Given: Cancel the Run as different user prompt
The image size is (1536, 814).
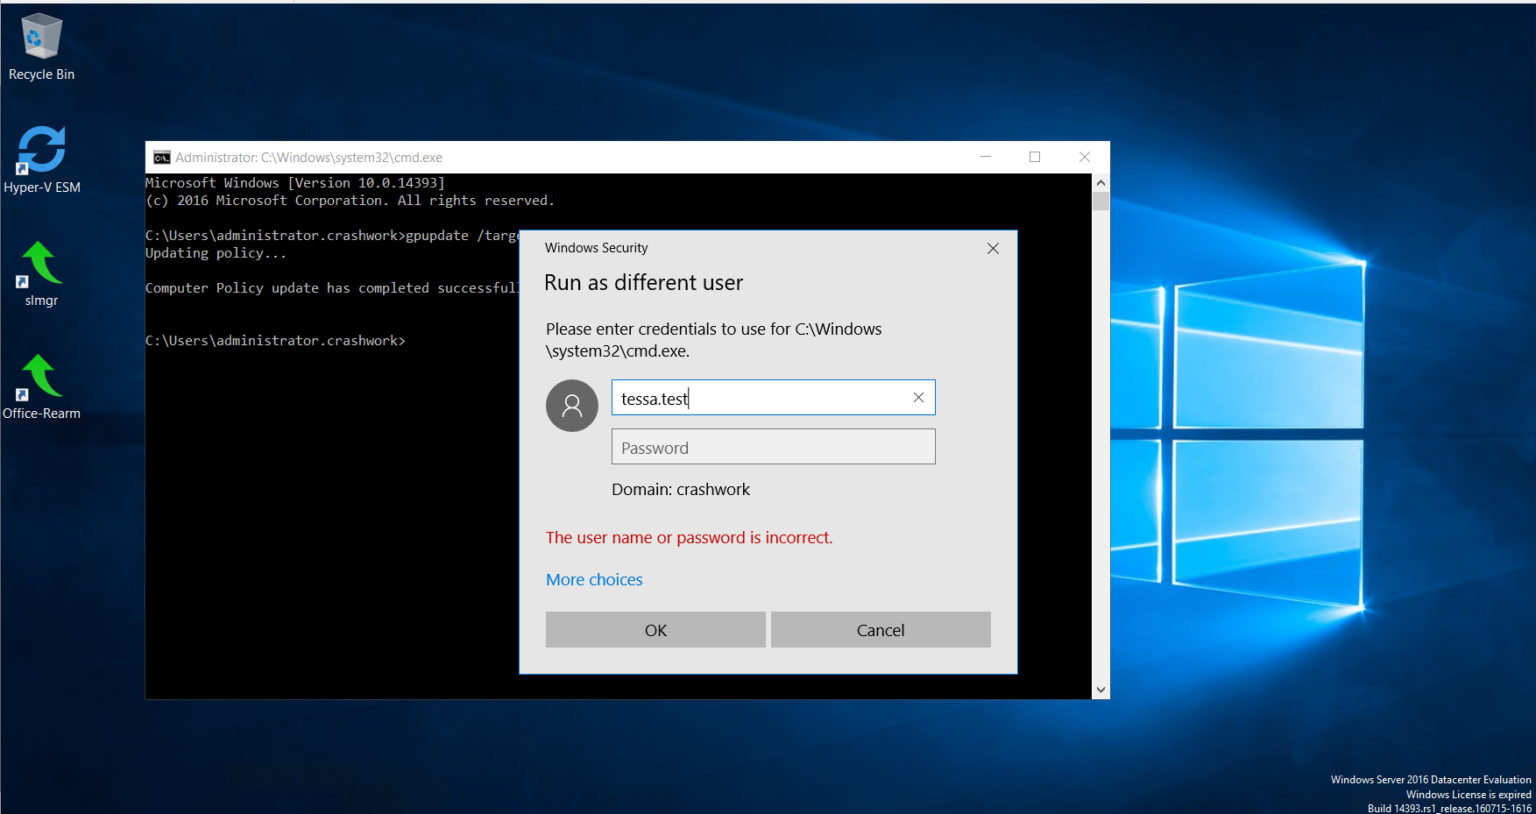Looking at the screenshot, I should pyautogui.click(x=880, y=629).
